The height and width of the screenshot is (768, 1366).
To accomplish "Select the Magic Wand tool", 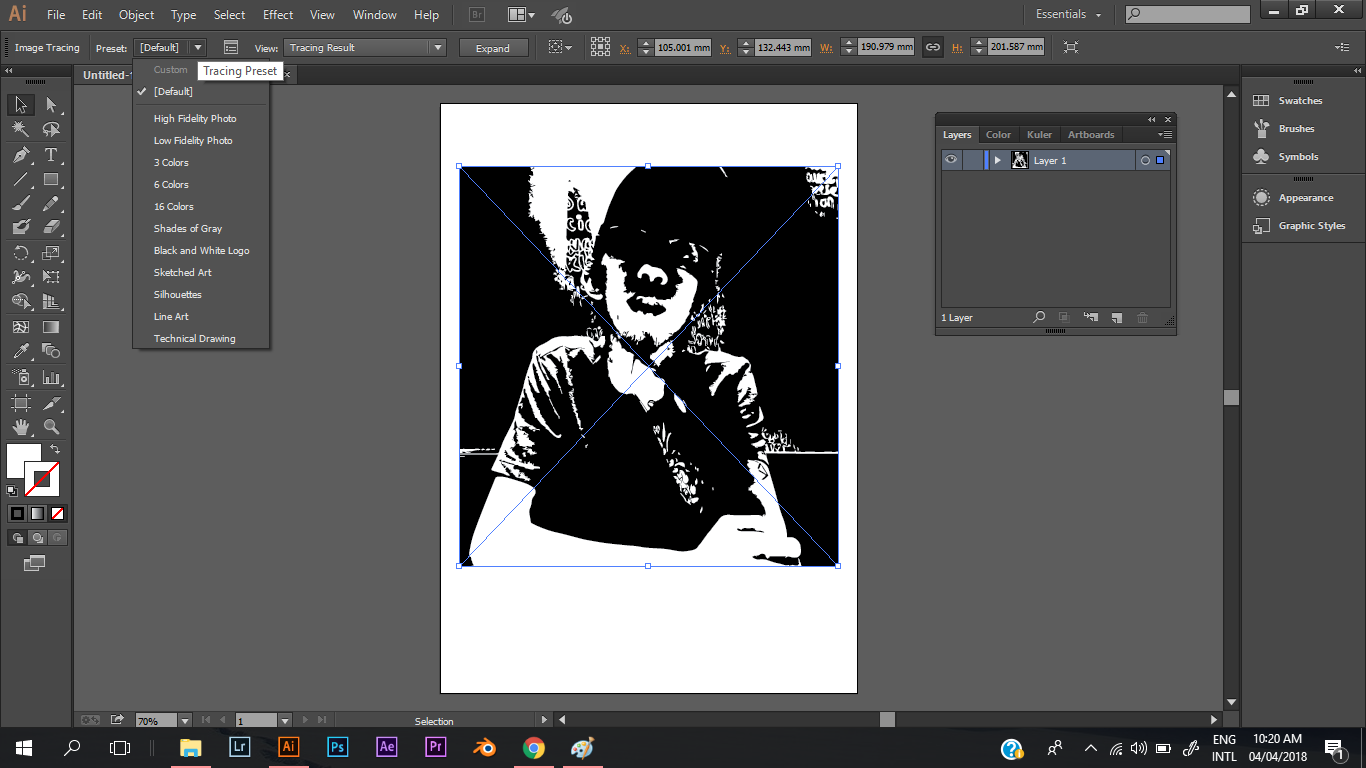I will pos(21,130).
